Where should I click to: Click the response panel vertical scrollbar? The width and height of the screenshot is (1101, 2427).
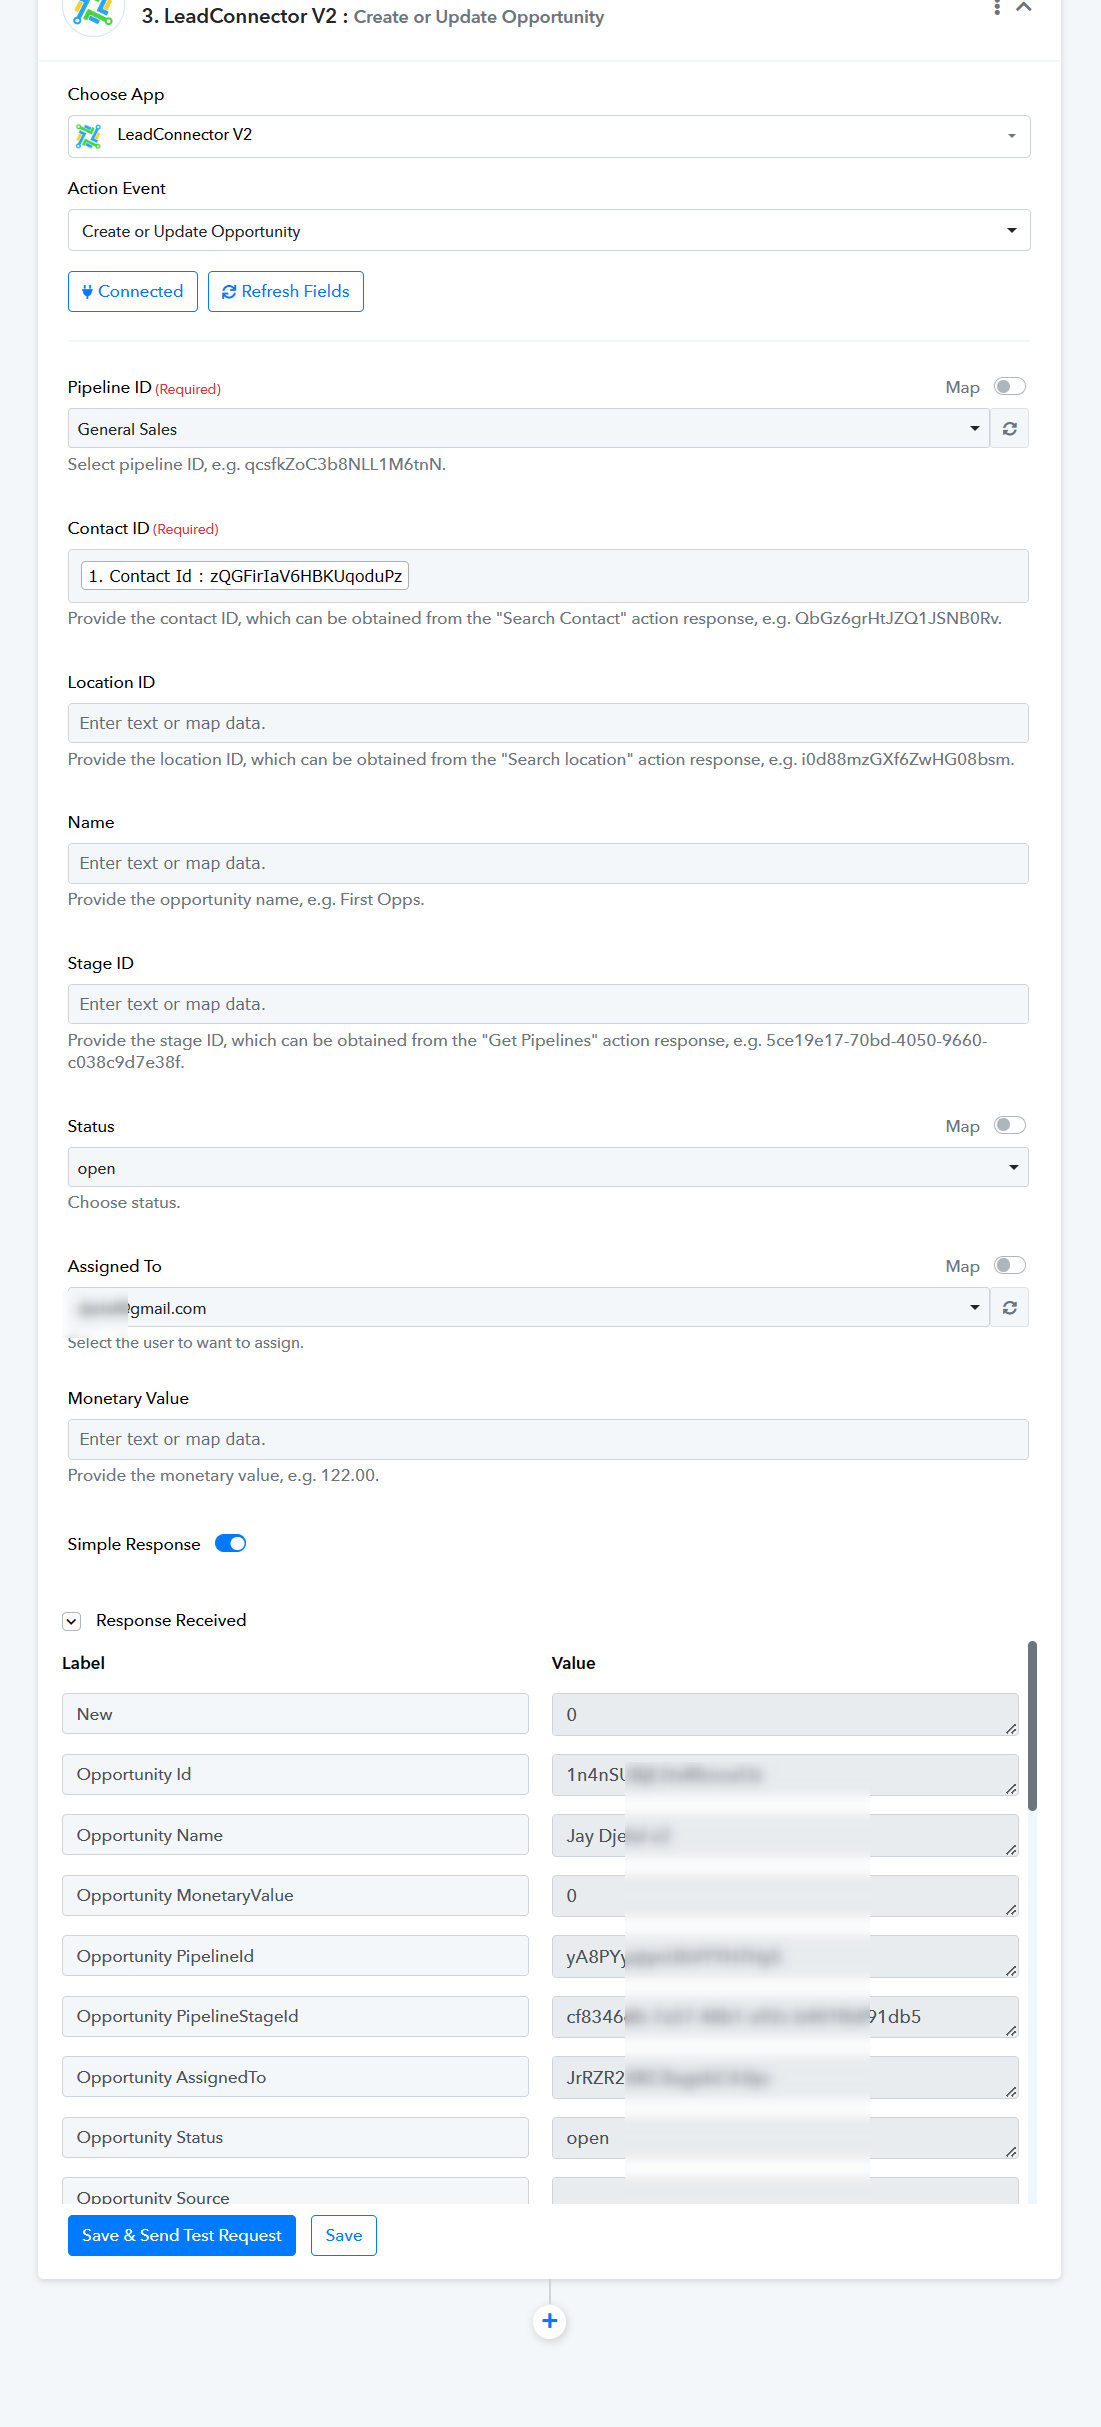point(1032,1726)
